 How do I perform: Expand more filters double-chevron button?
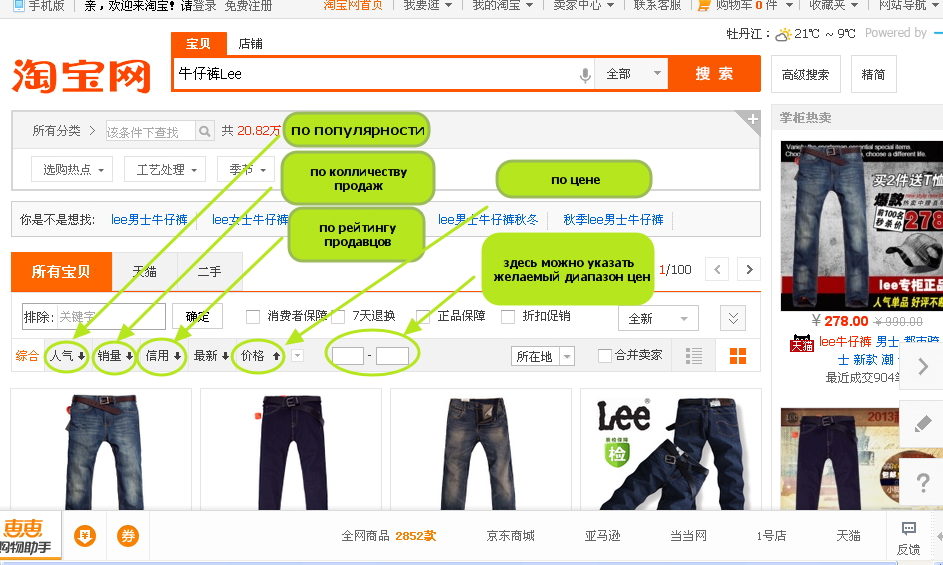coord(733,318)
